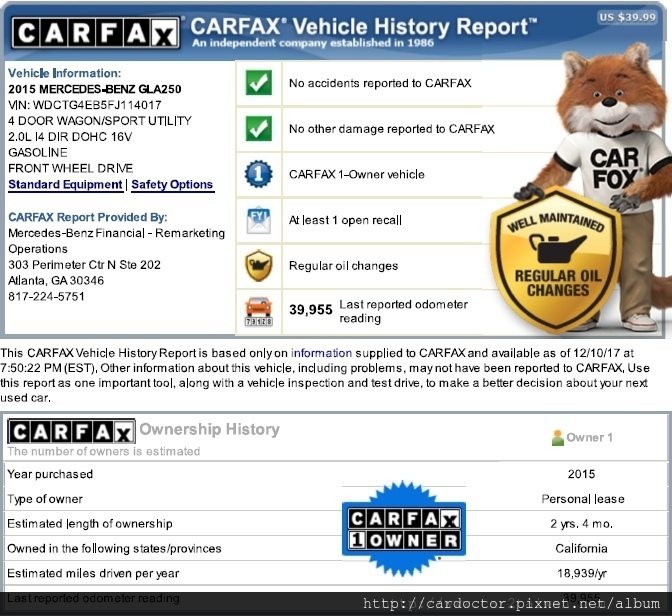The image size is (672, 616).
Task: Open the Standard Equipment link
Action: [x=65, y=184]
